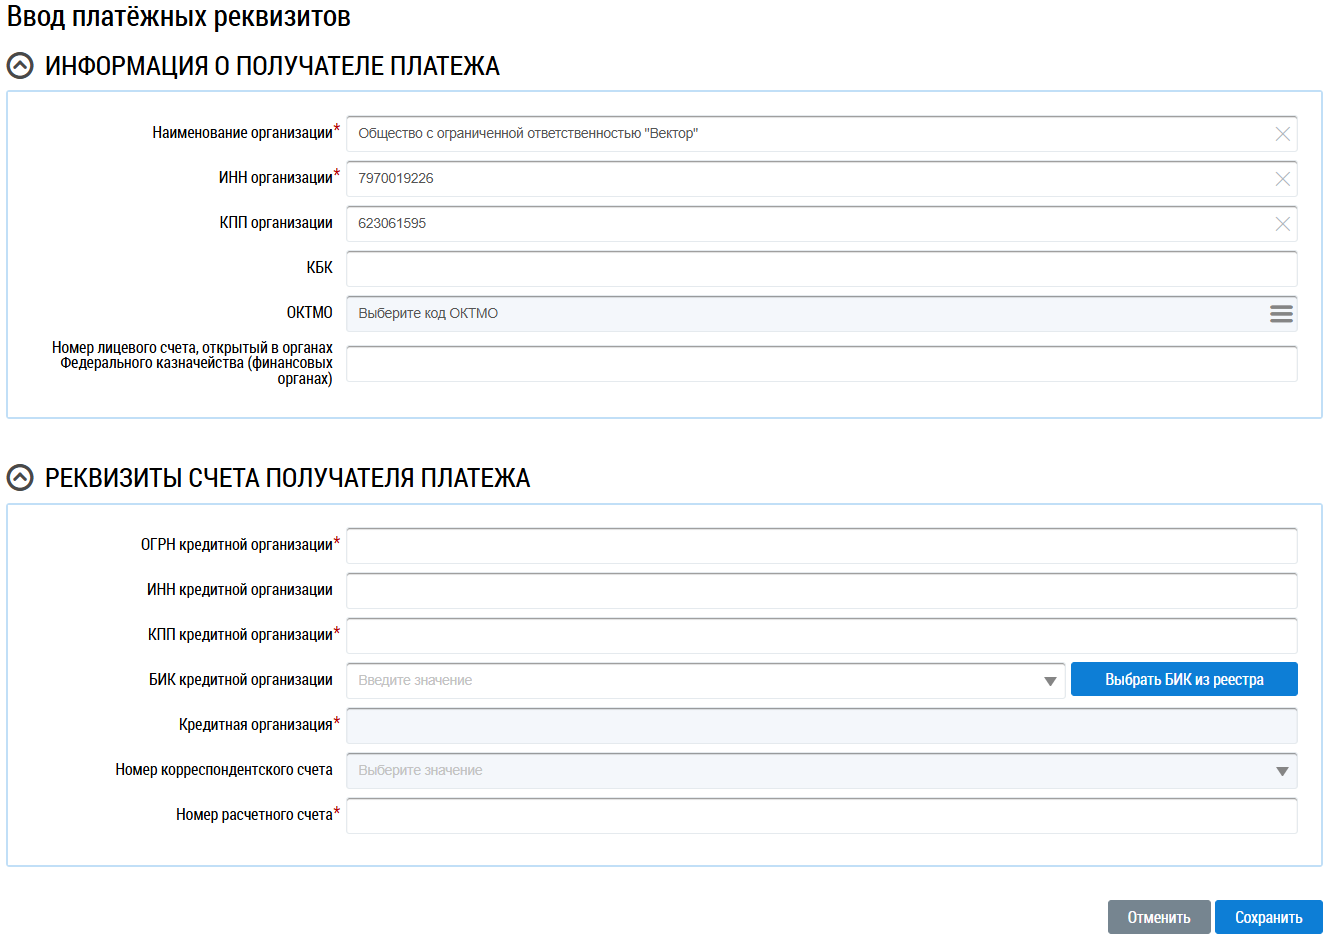
Task: Collapse Информация о получателе платежа section
Action: pos(20,67)
